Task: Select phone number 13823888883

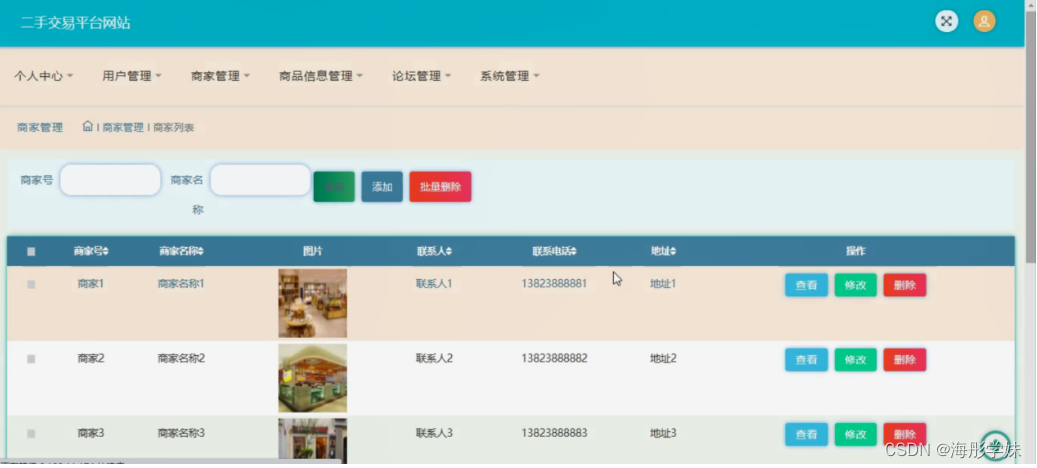Action: coord(554,433)
